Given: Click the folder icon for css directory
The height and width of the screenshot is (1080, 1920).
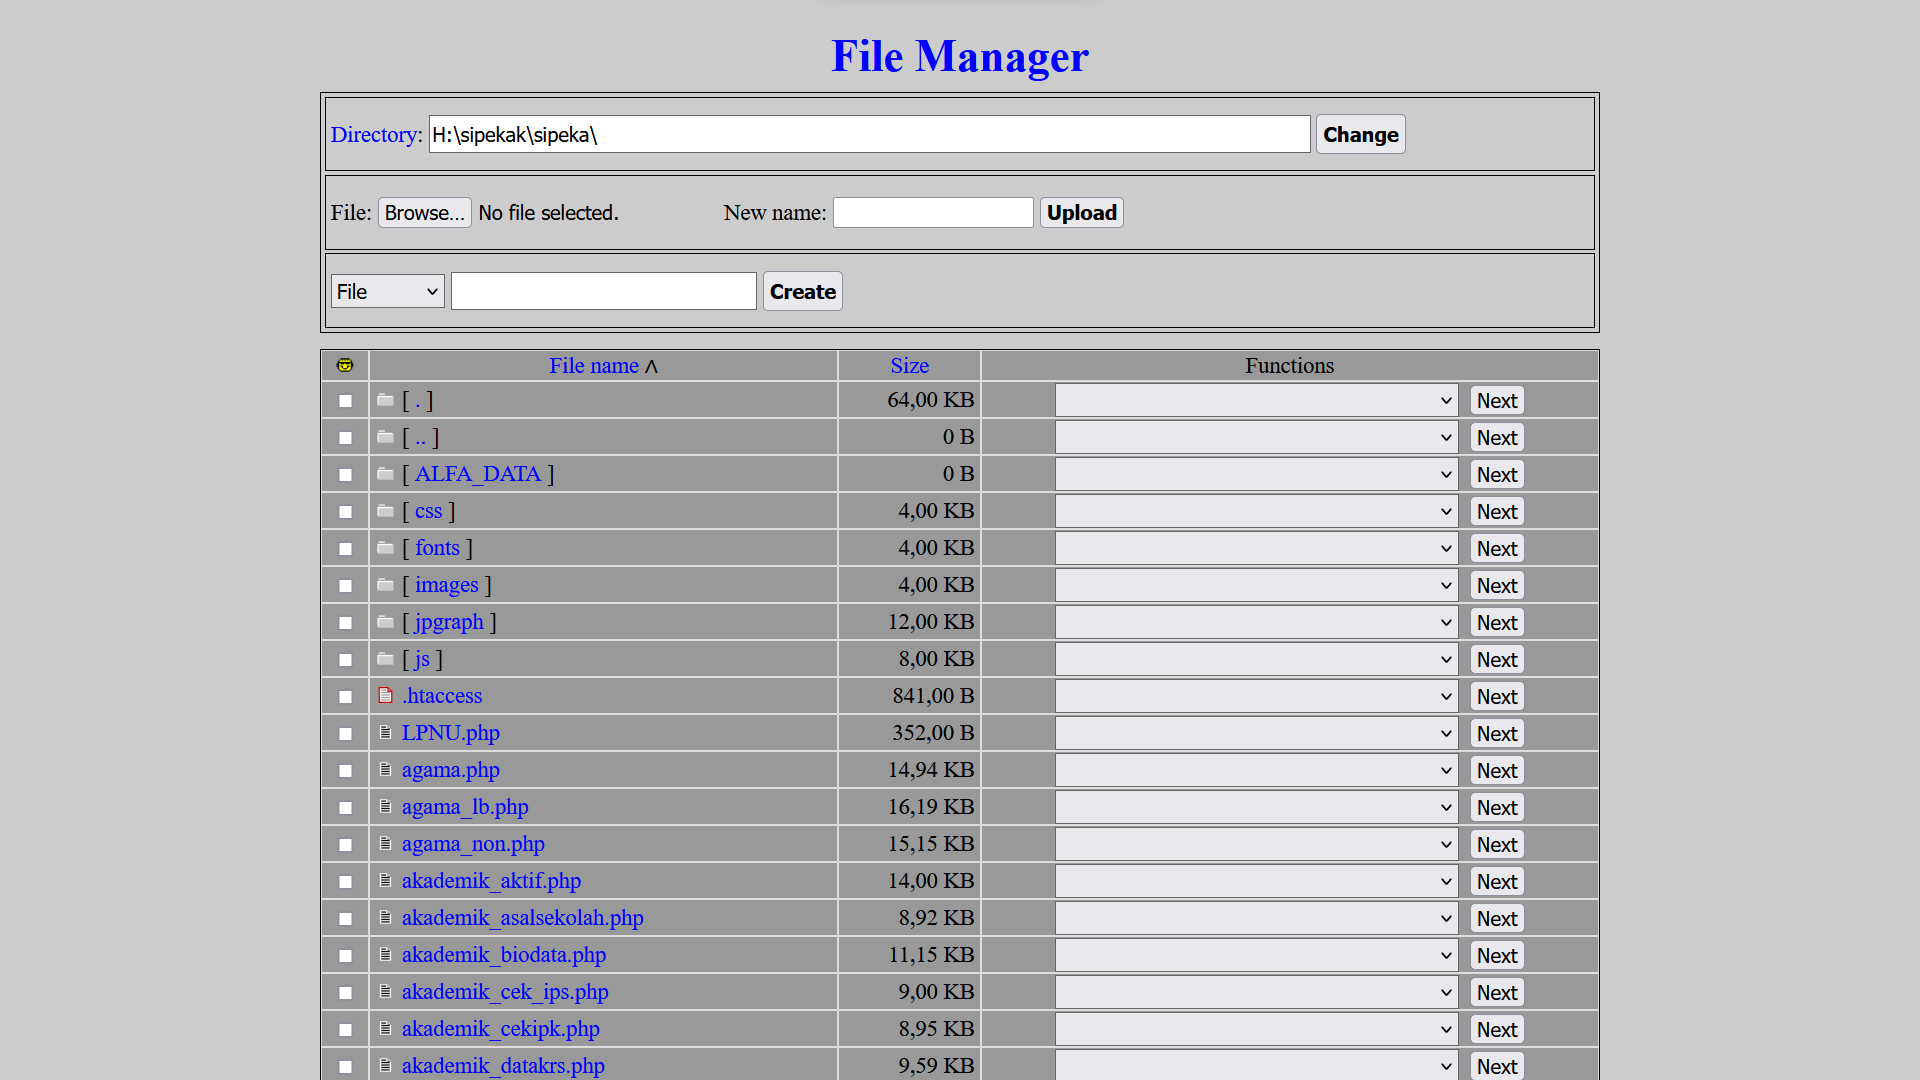Looking at the screenshot, I should (x=384, y=510).
